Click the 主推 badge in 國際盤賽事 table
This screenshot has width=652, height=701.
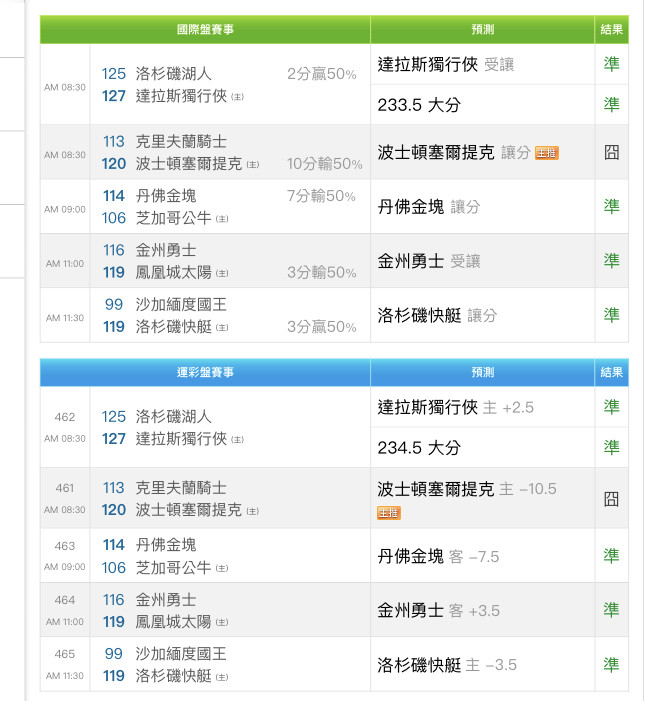[546, 153]
